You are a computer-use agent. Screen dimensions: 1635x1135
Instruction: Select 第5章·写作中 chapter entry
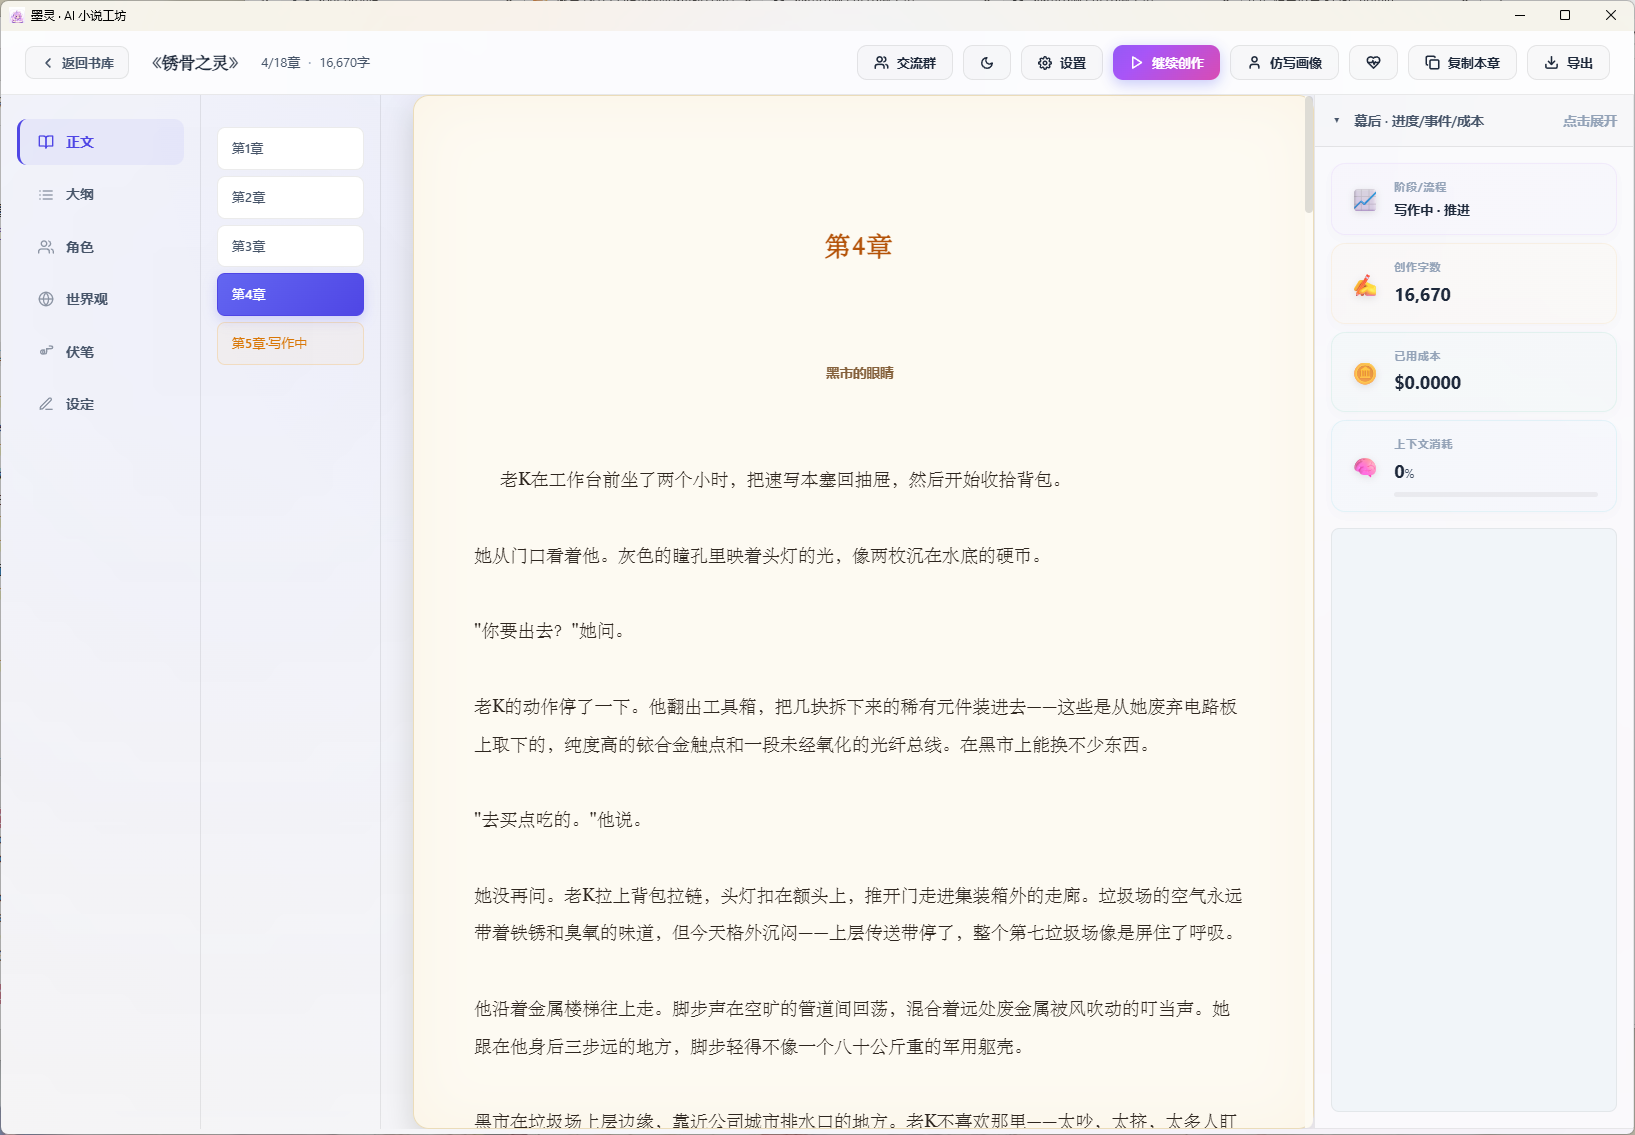pyautogui.click(x=290, y=343)
